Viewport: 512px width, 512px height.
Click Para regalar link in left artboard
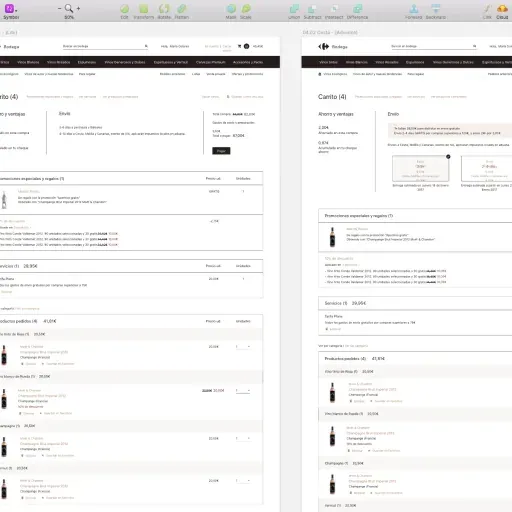(x=87, y=74)
